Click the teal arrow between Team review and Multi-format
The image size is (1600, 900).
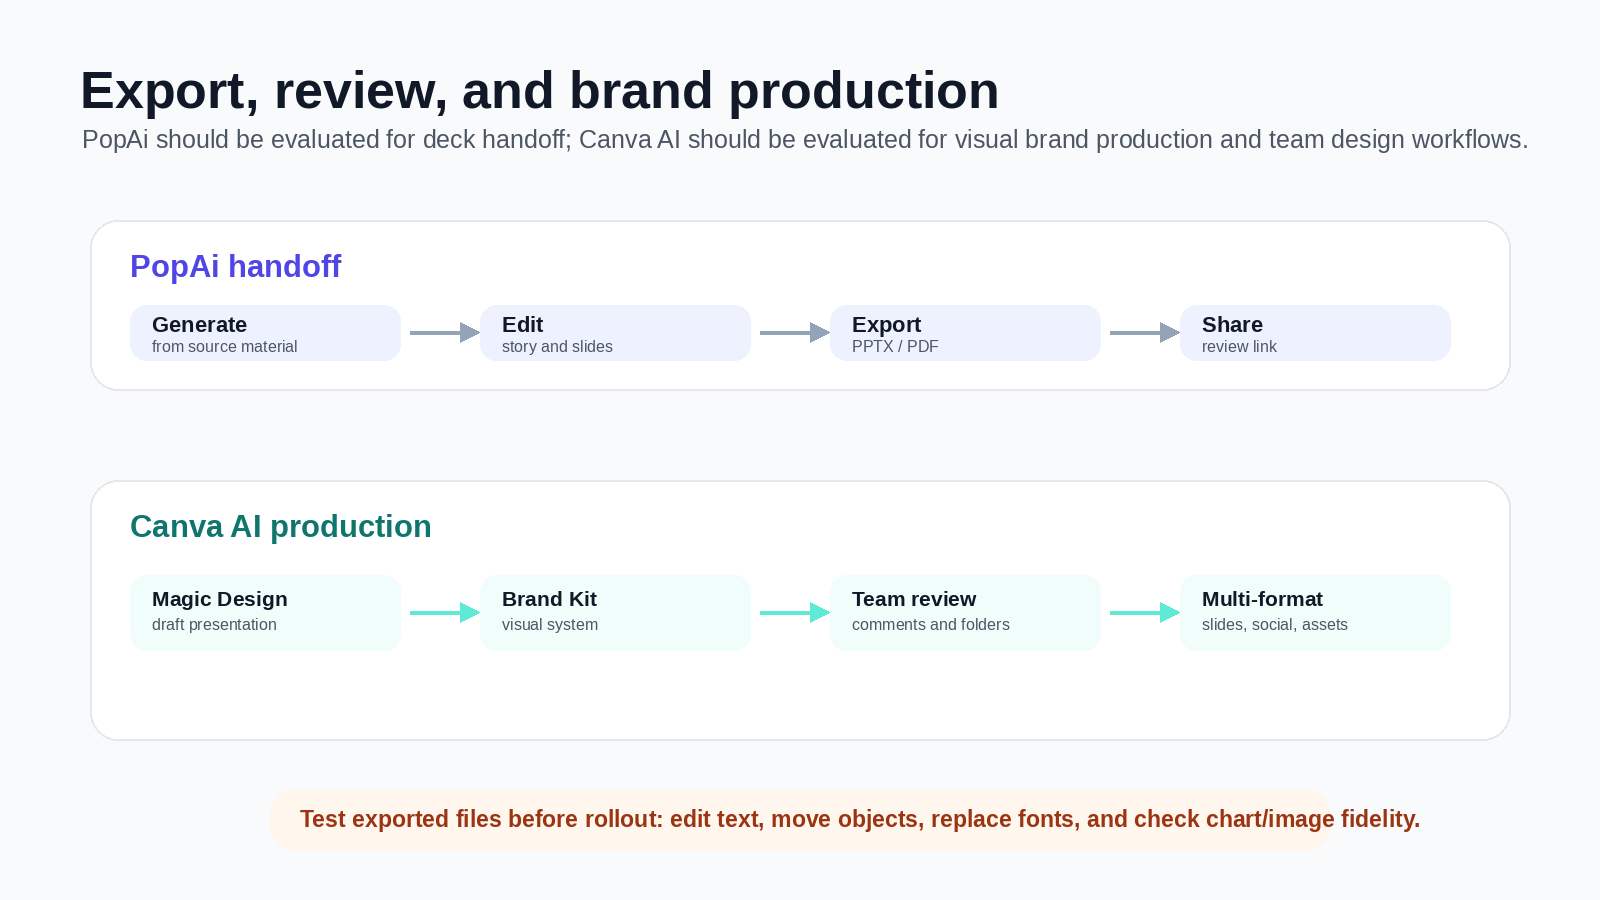(x=1145, y=613)
